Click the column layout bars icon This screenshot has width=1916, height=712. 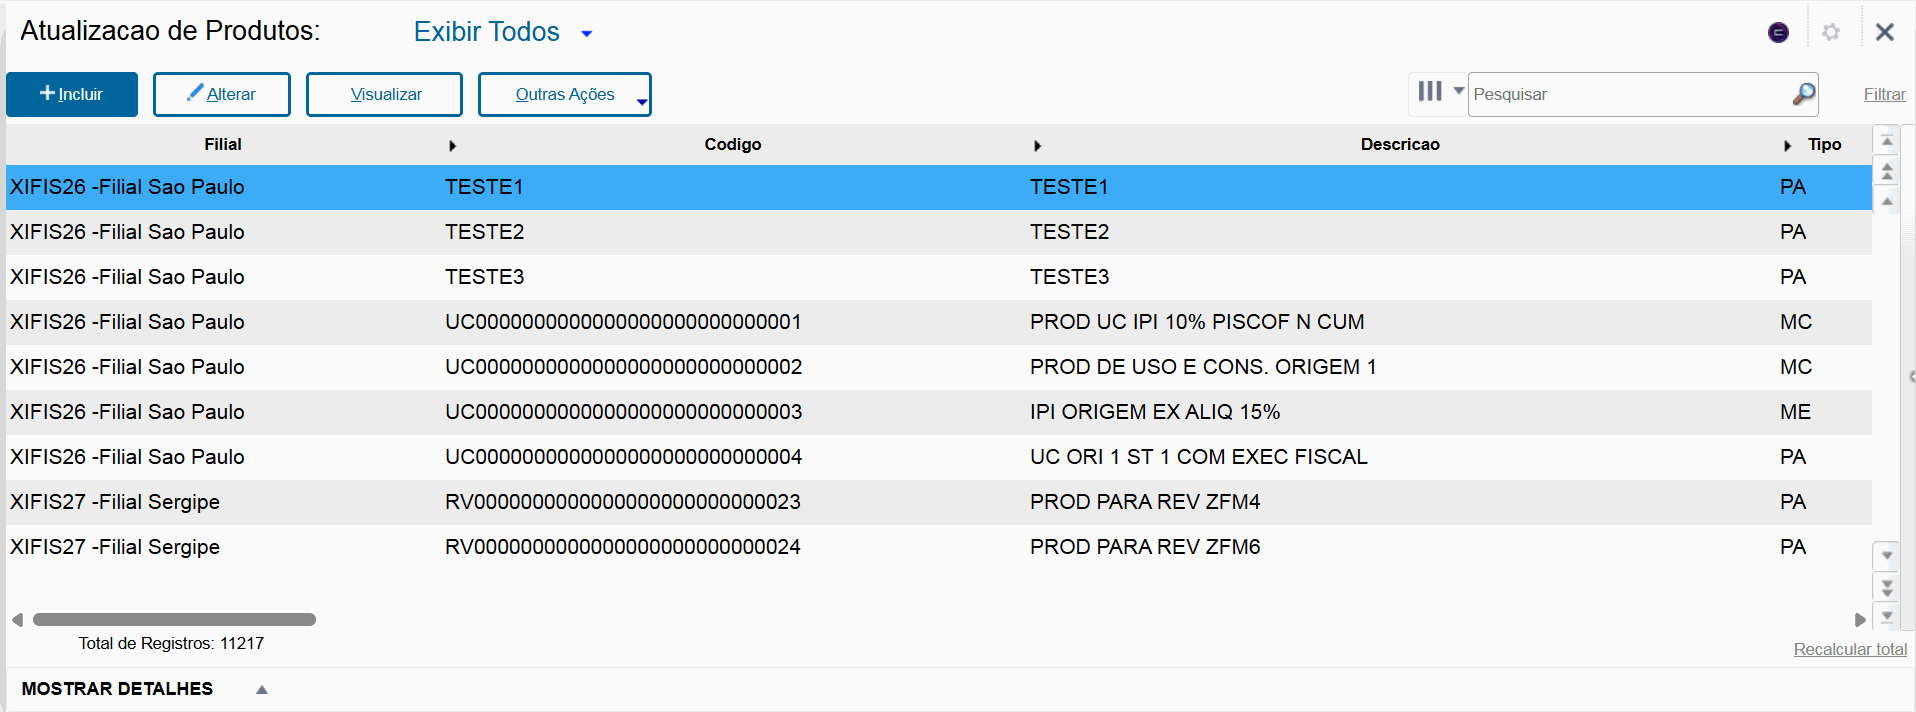[1430, 92]
